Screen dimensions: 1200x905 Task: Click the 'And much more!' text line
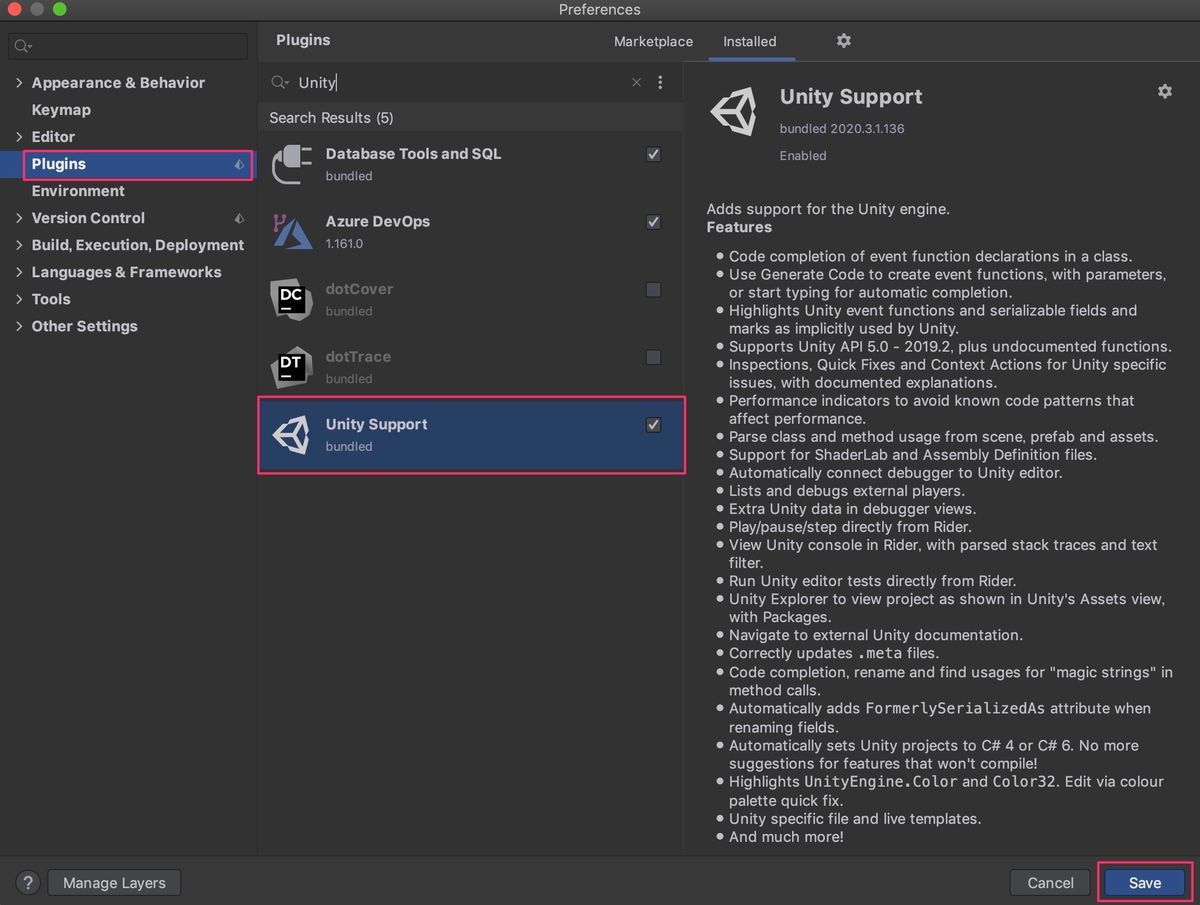coord(786,837)
